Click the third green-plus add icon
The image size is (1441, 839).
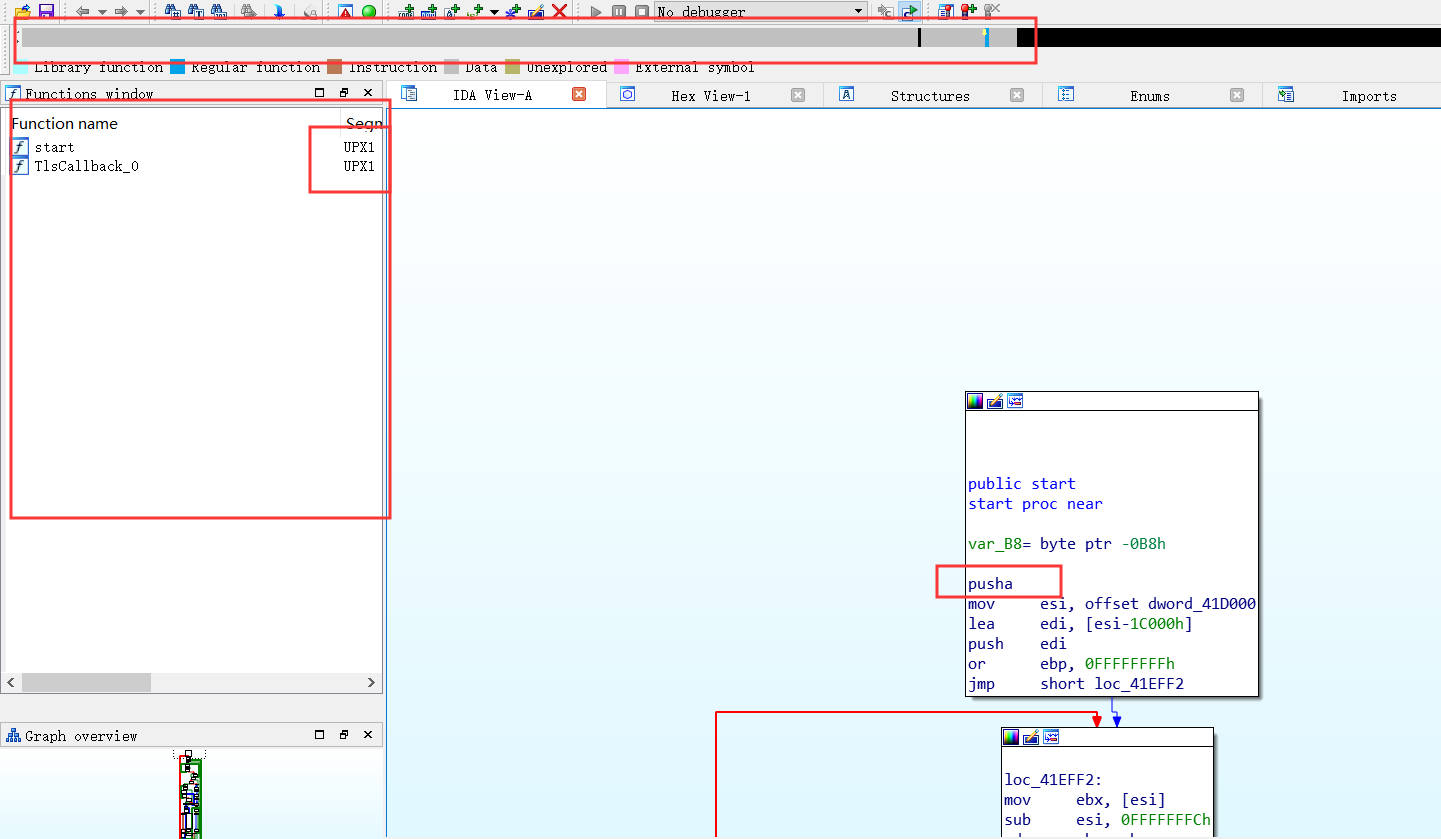pyautogui.click(x=453, y=11)
